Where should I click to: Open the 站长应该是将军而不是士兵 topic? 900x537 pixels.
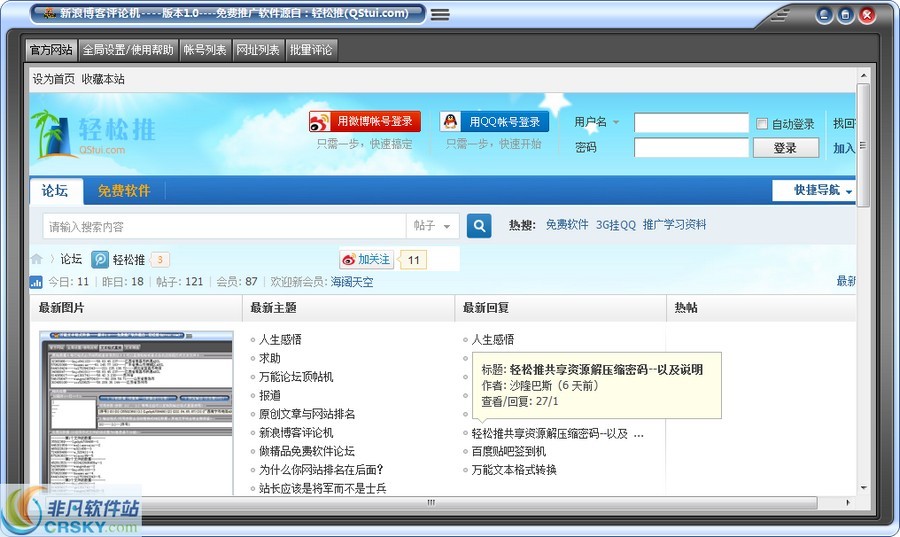pos(323,488)
